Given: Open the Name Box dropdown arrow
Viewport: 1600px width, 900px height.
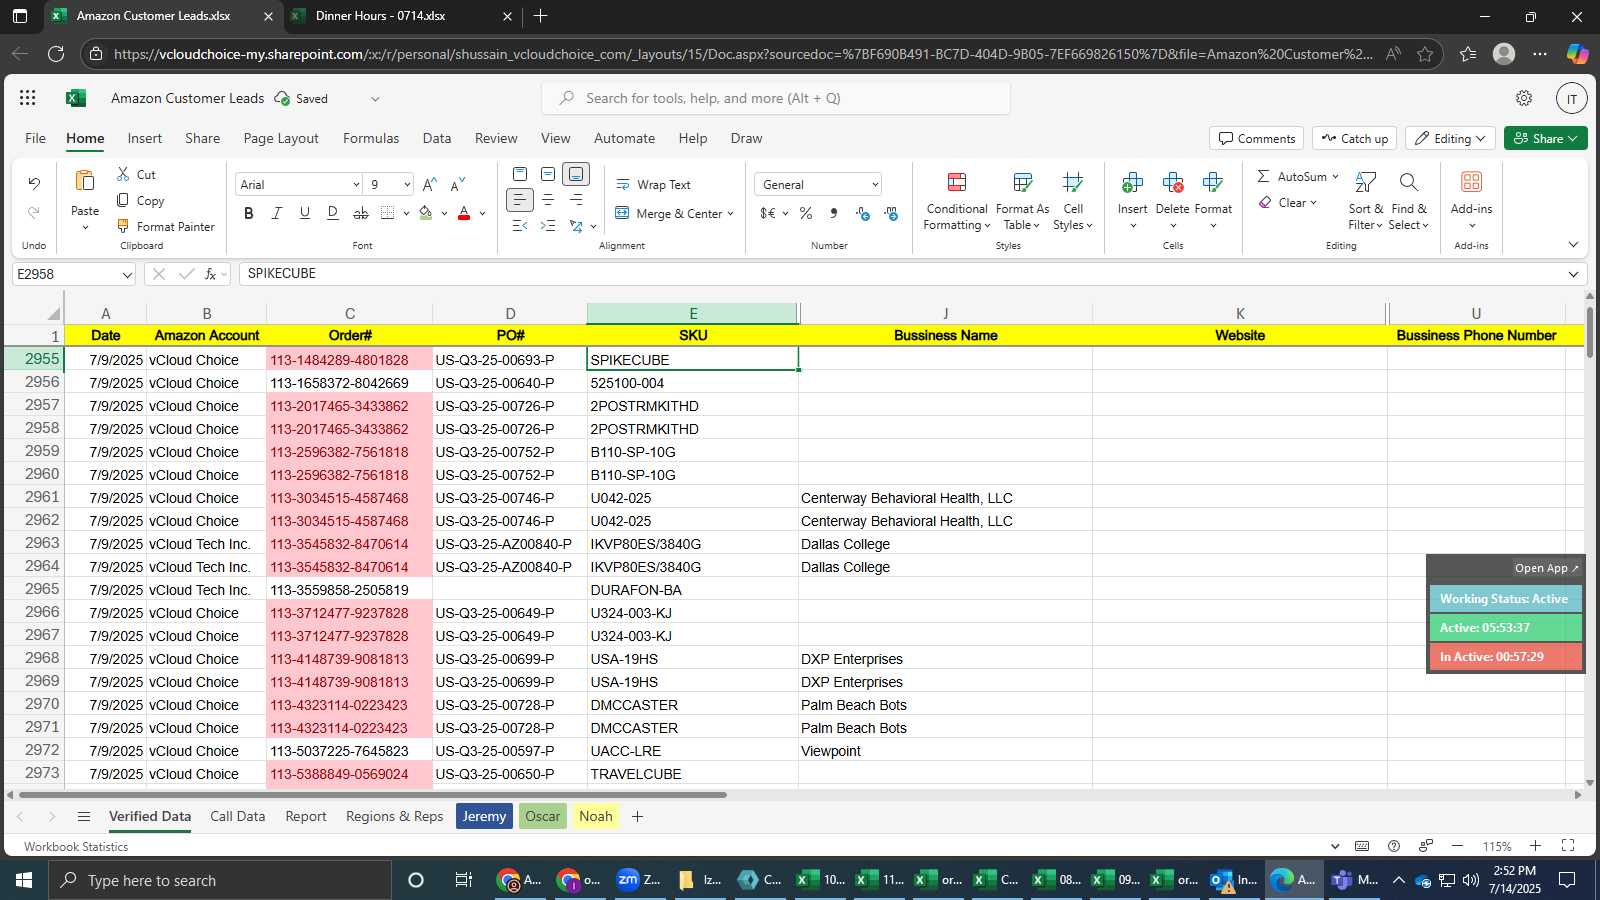Looking at the screenshot, I should (x=127, y=274).
